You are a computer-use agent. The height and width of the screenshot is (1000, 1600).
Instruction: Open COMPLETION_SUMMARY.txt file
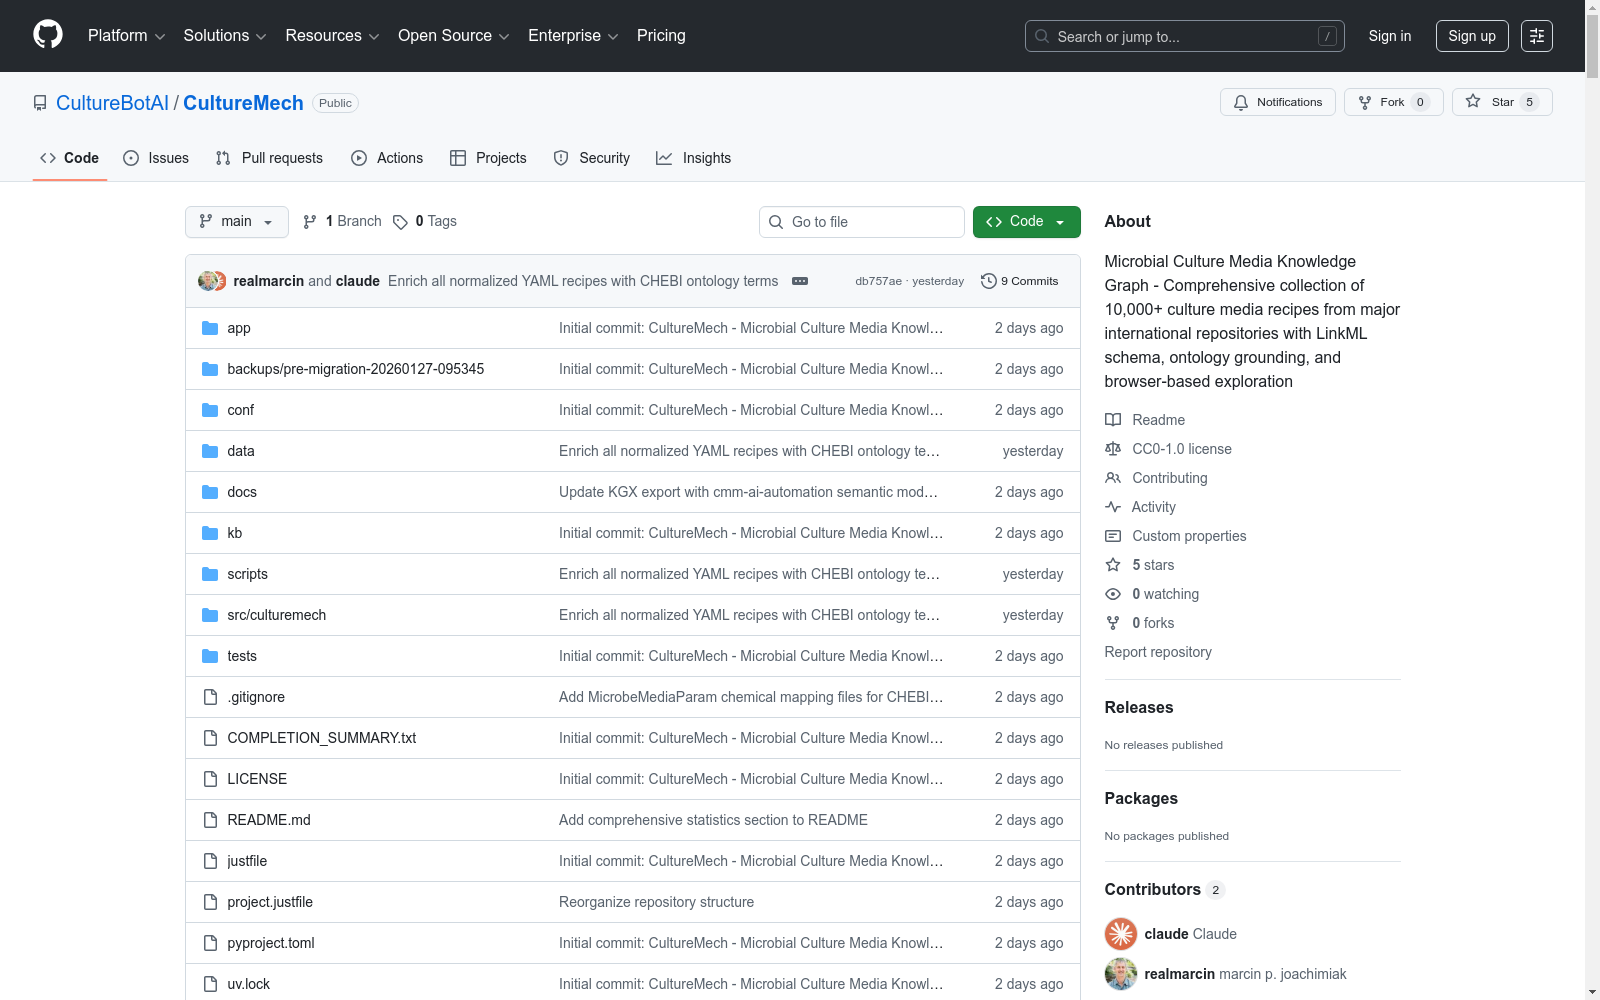coord(322,738)
